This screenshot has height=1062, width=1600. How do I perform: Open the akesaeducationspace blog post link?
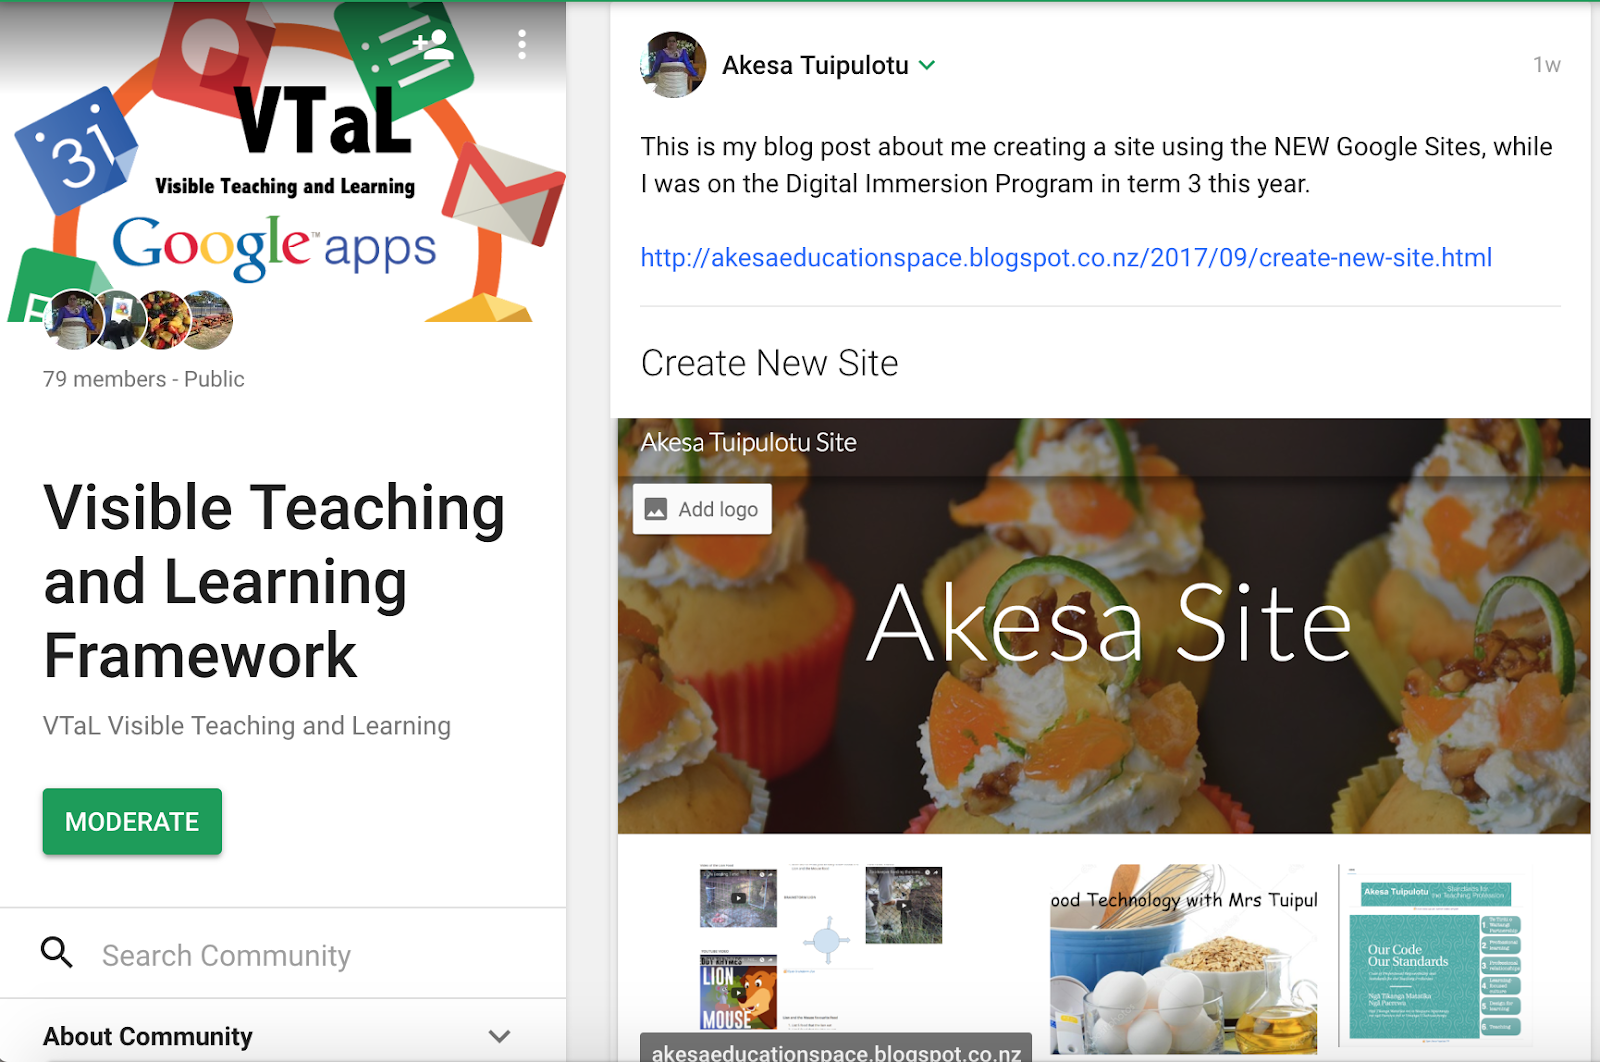1066,258
